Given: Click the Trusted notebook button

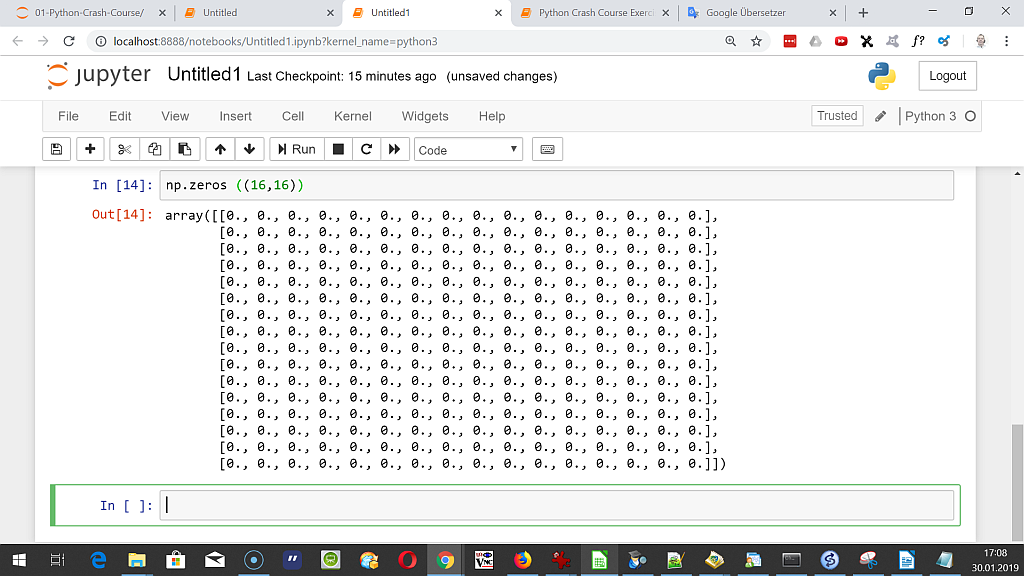Looking at the screenshot, I should [x=837, y=116].
